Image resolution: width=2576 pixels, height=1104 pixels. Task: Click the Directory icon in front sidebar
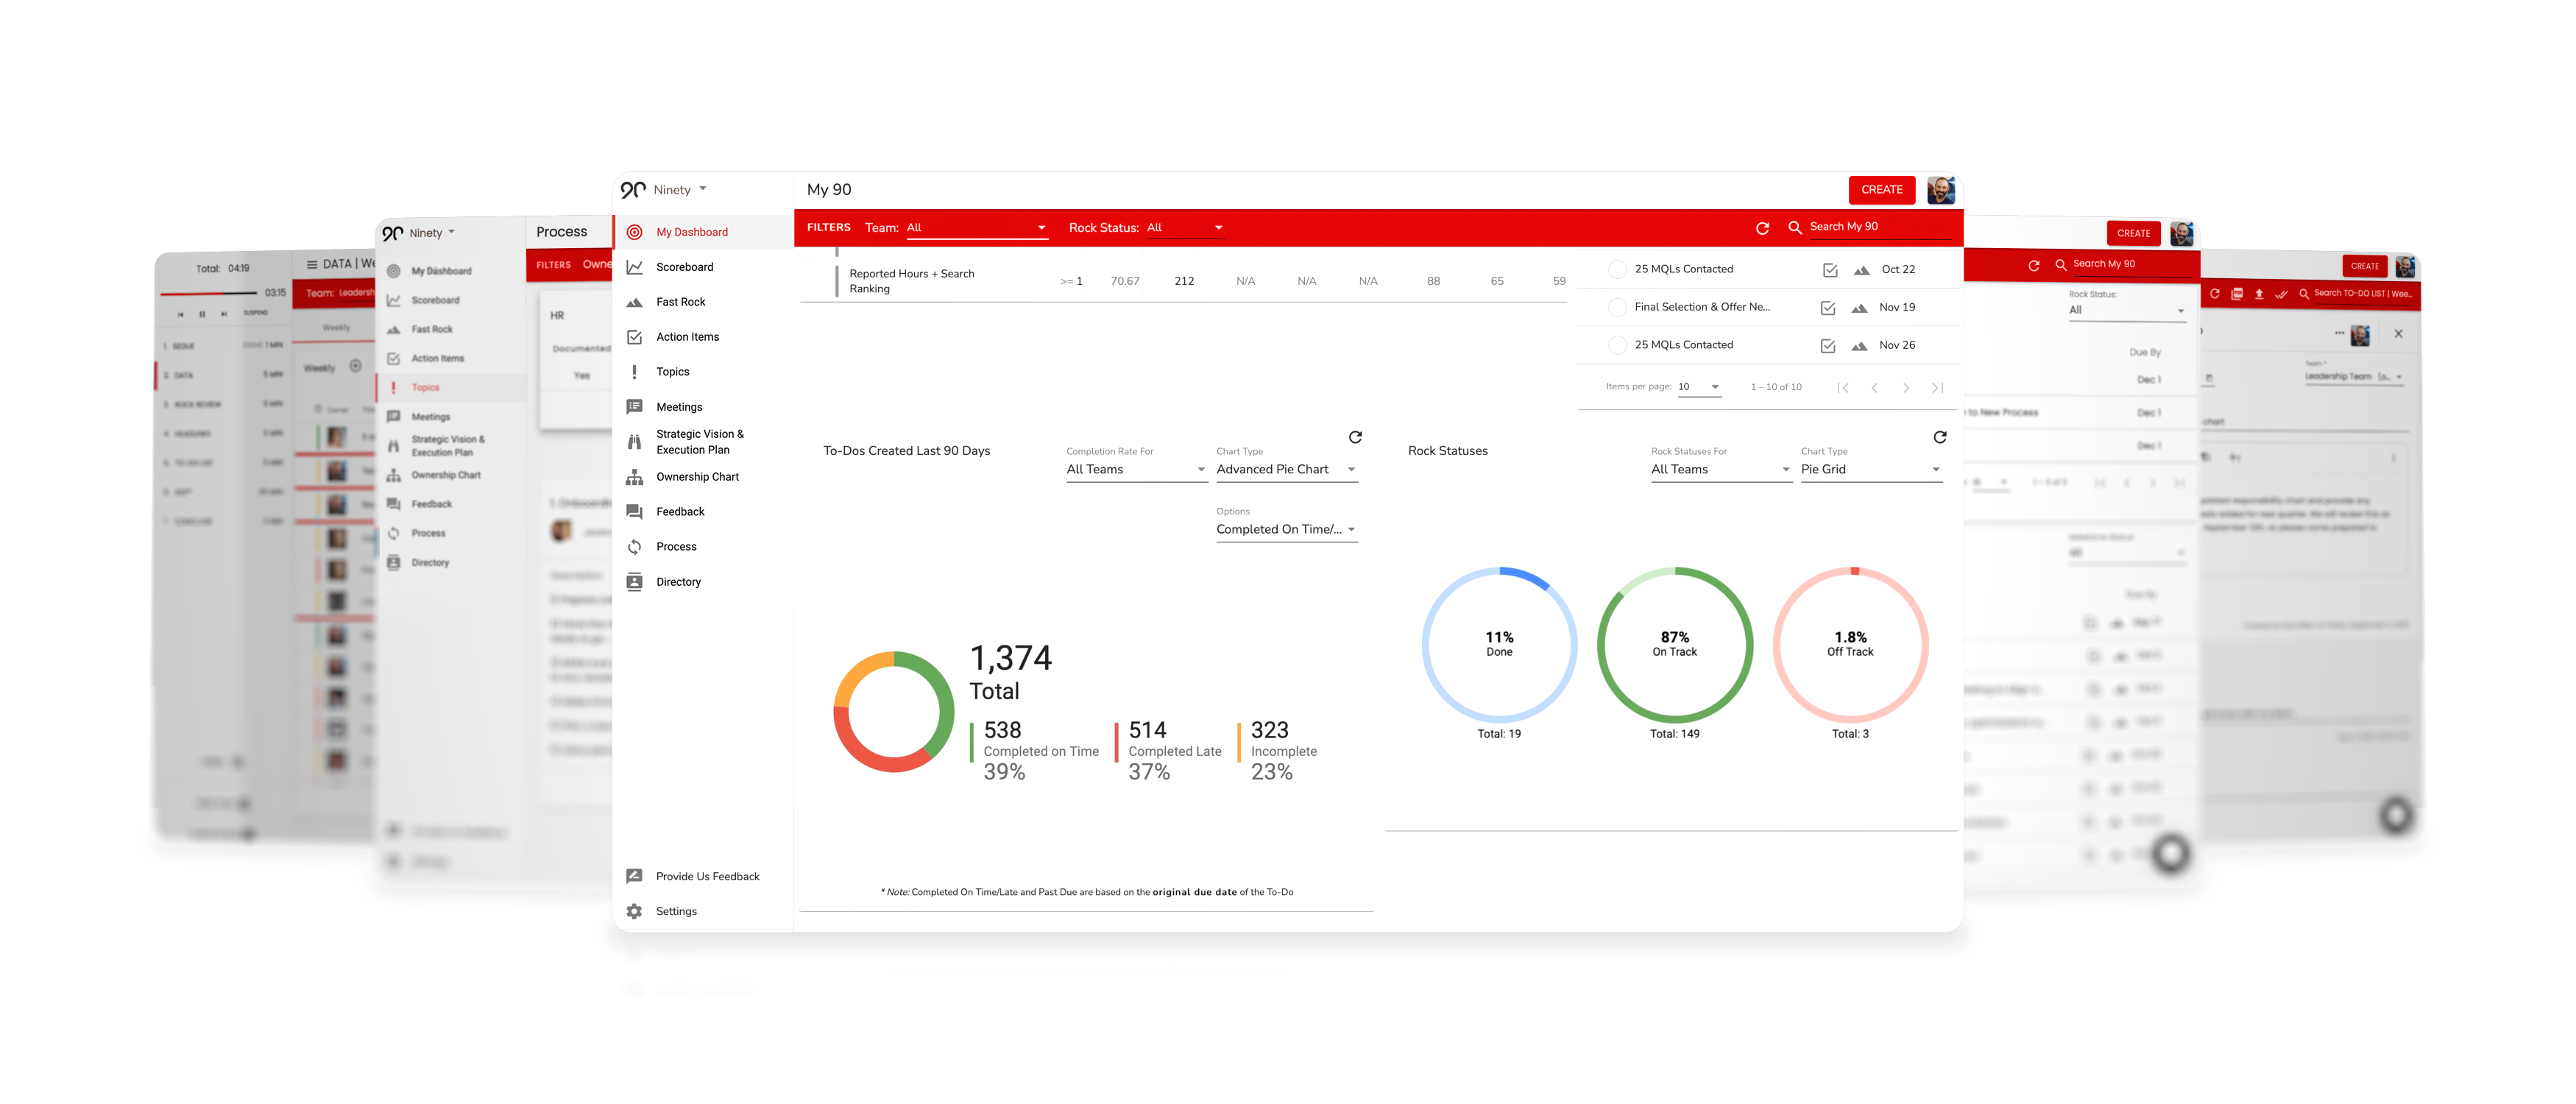click(634, 582)
